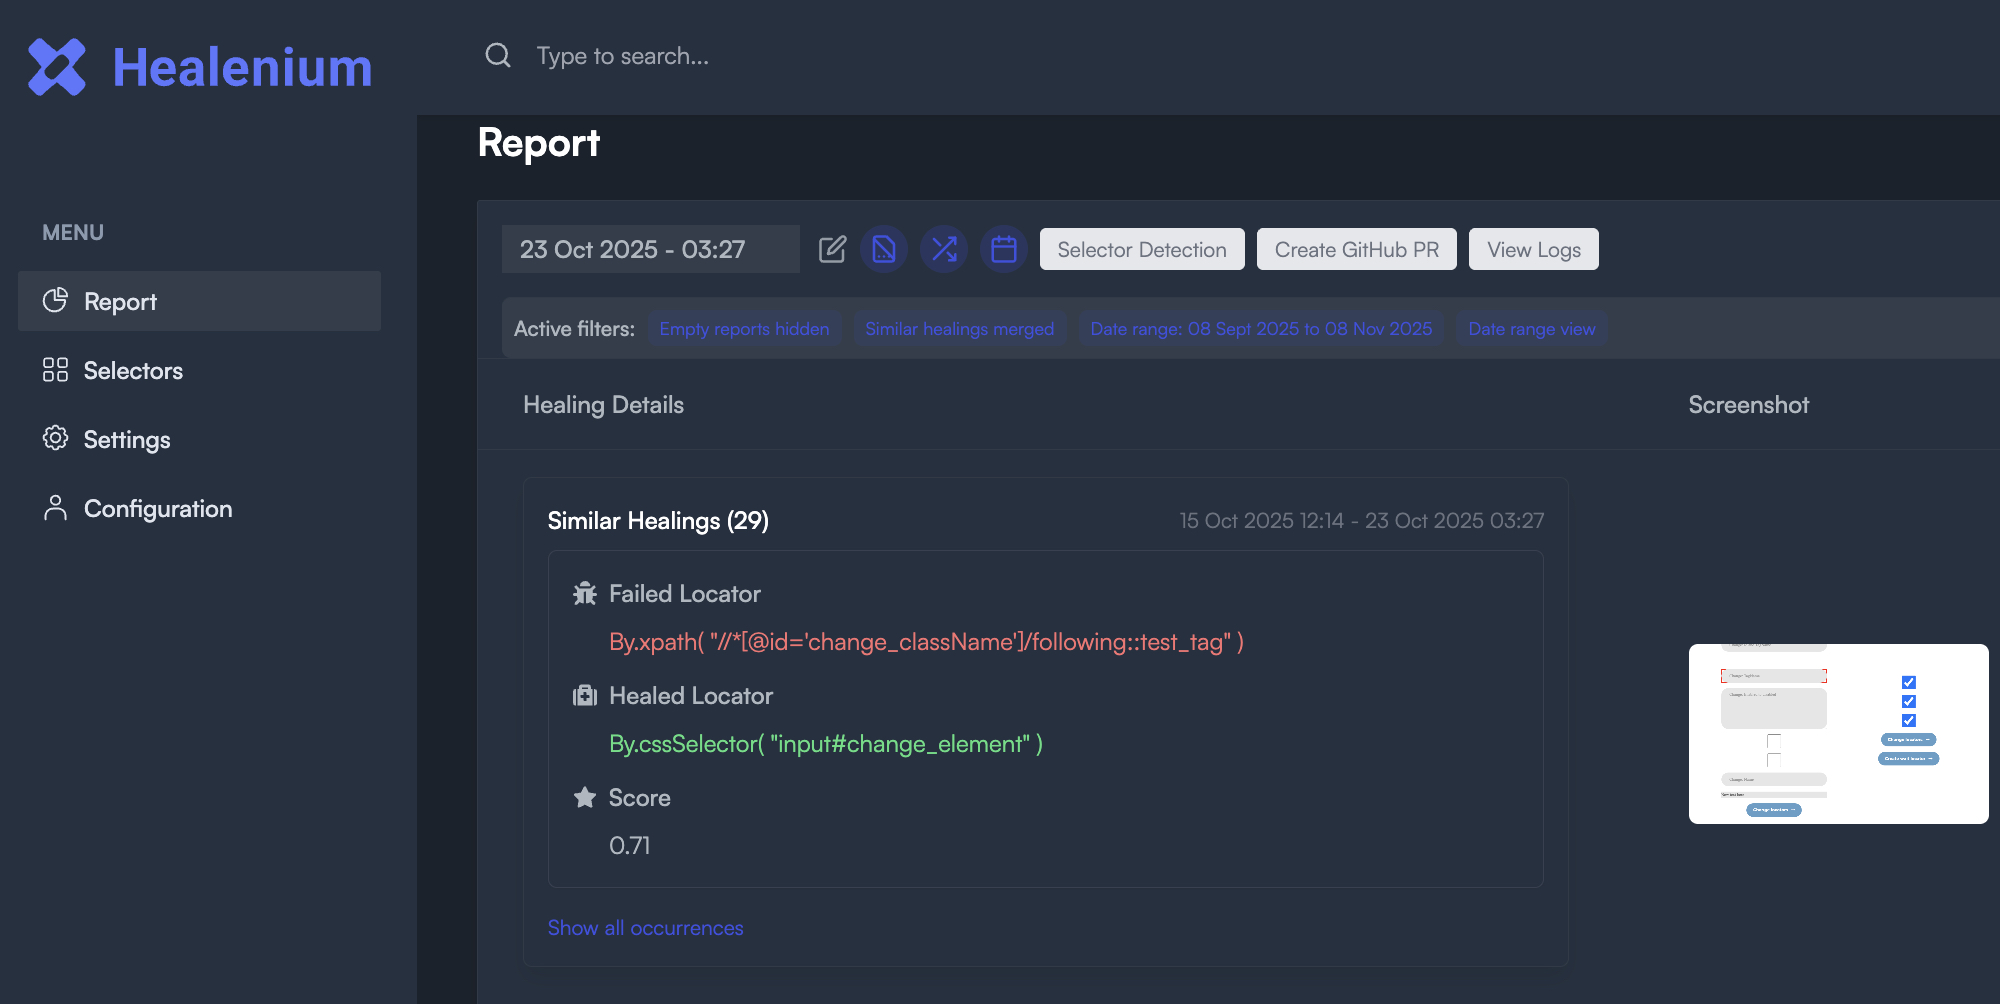The width and height of the screenshot is (2000, 1004).
Task: Click the Empty reports hidden filter chip
Action: click(x=744, y=329)
